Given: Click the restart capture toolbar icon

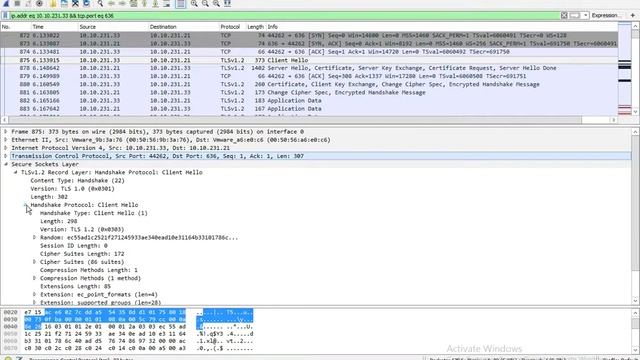Looking at the screenshot, I should [x=28, y=3].
